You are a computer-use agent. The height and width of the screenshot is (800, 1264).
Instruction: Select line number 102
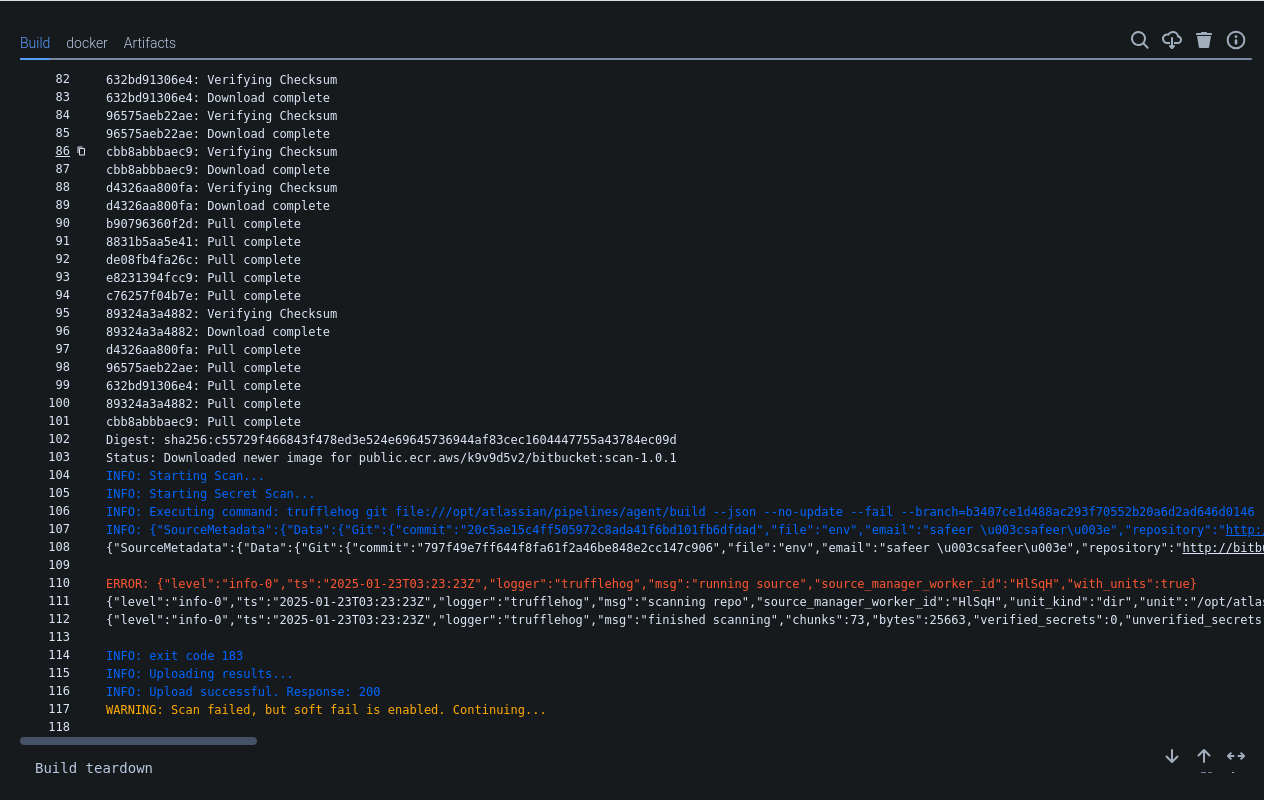point(59,440)
